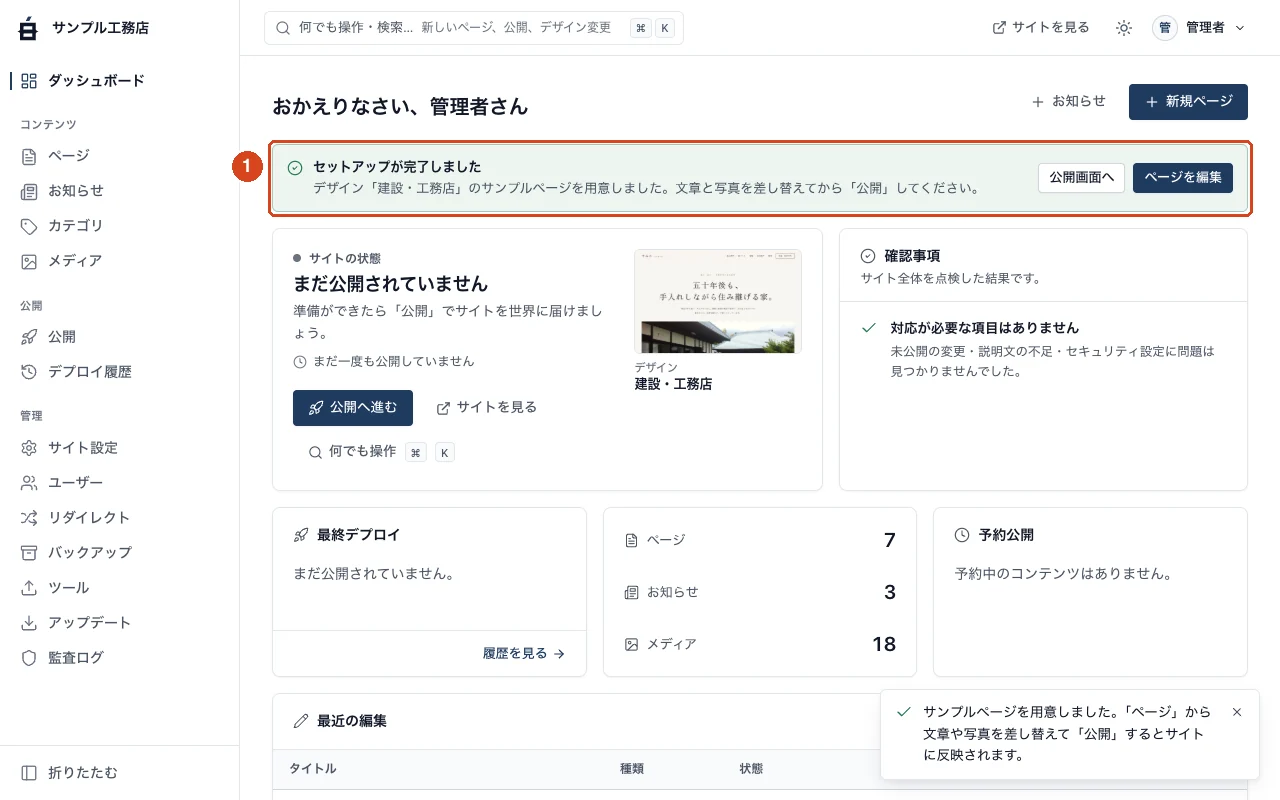1280x800 pixels.
Task: Click the サンプル工務店 logo icon
Action: [28, 28]
